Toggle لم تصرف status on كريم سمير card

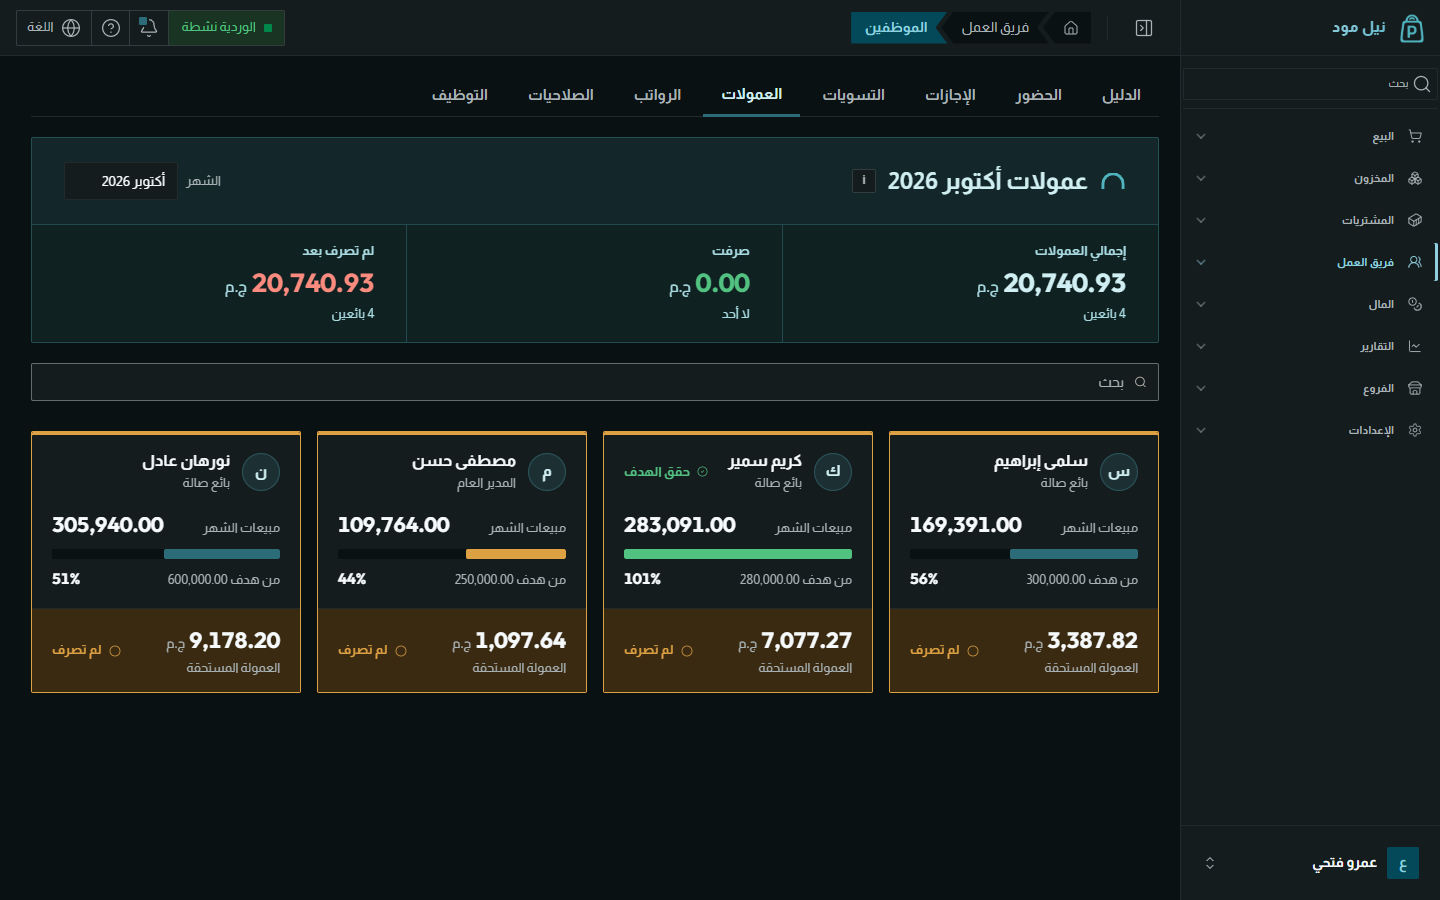(658, 650)
